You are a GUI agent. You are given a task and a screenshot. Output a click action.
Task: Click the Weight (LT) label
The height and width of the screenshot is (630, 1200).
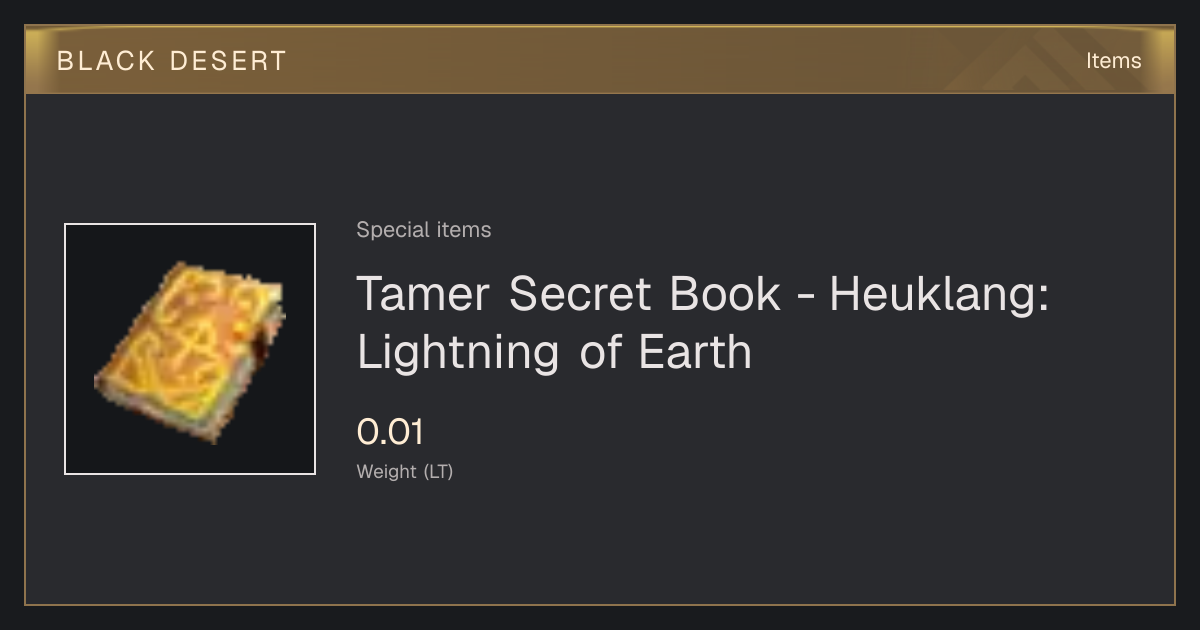pyautogui.click(x=405, y=472)
